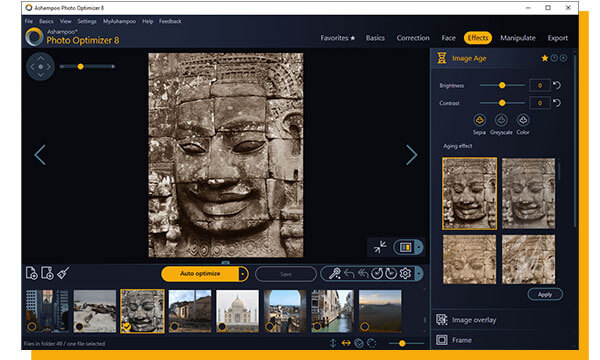Toggle the before/after split view icon
600x360 pixels.
tap(405, 248)
